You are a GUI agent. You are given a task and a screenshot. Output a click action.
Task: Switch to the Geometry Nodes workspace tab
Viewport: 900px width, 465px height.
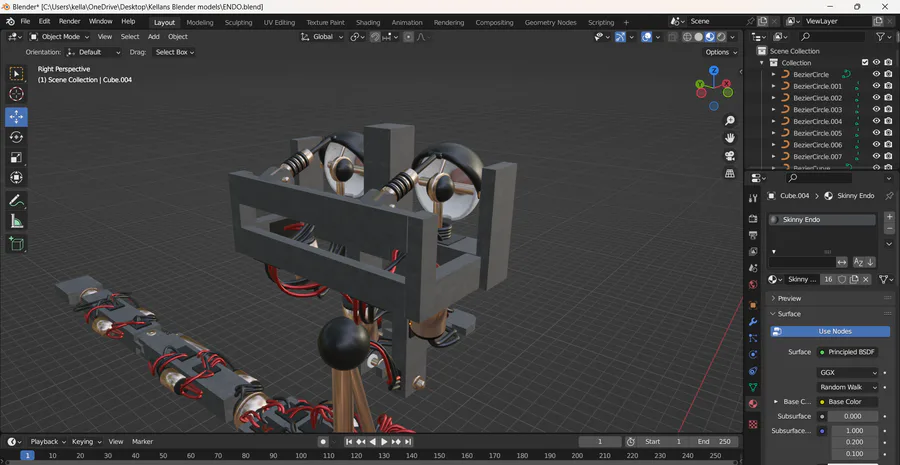(x=550, y=23)
